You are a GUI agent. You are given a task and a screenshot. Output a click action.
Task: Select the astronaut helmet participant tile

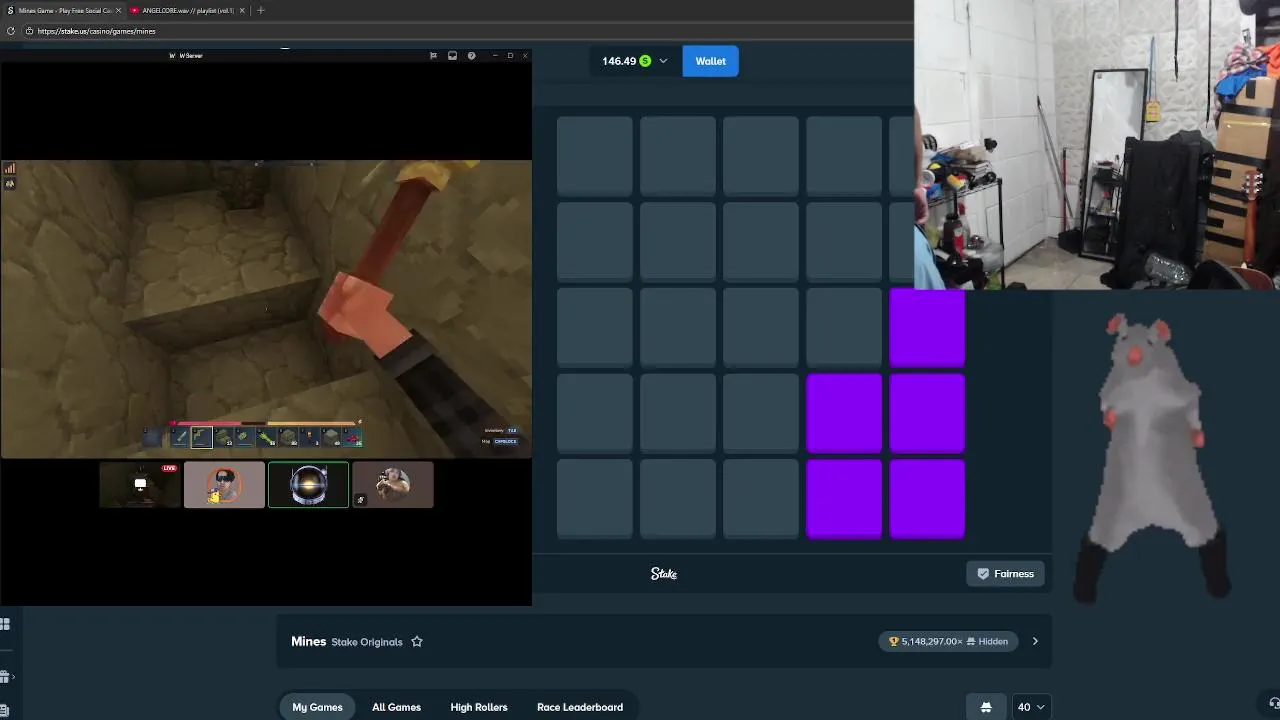pyautogui.click(x=308, y=485)
